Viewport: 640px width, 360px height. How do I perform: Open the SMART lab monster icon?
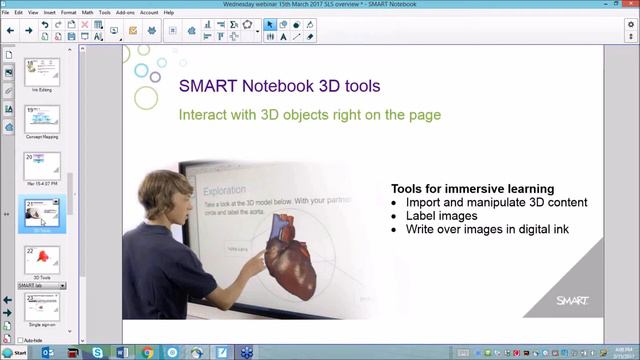[151, 31]
